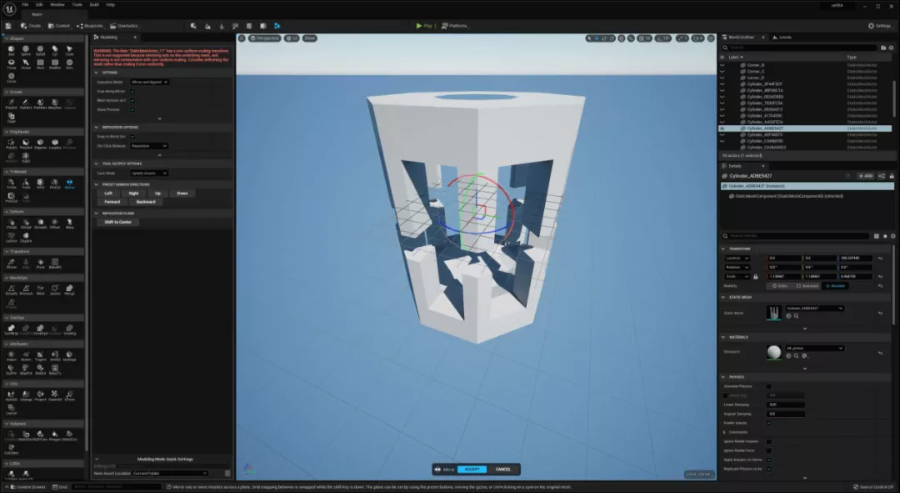
Task: Select Cylinder_A6F48873 in the outliner
Action: point(765,135)
